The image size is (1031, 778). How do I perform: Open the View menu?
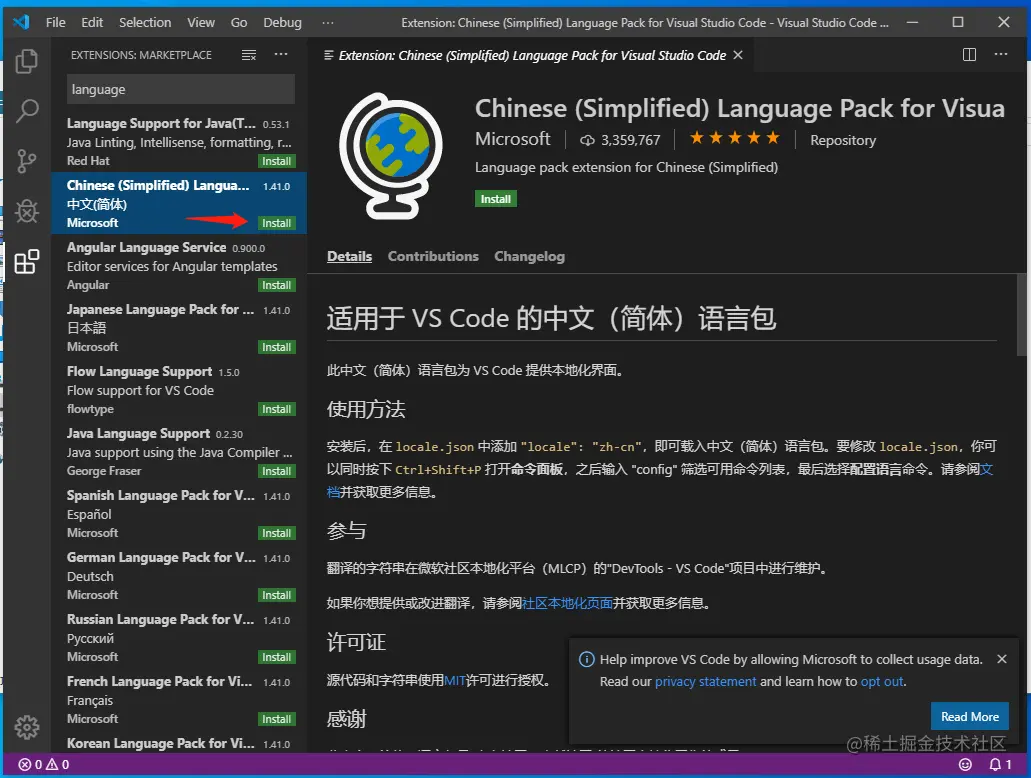[x=201, y=22]
